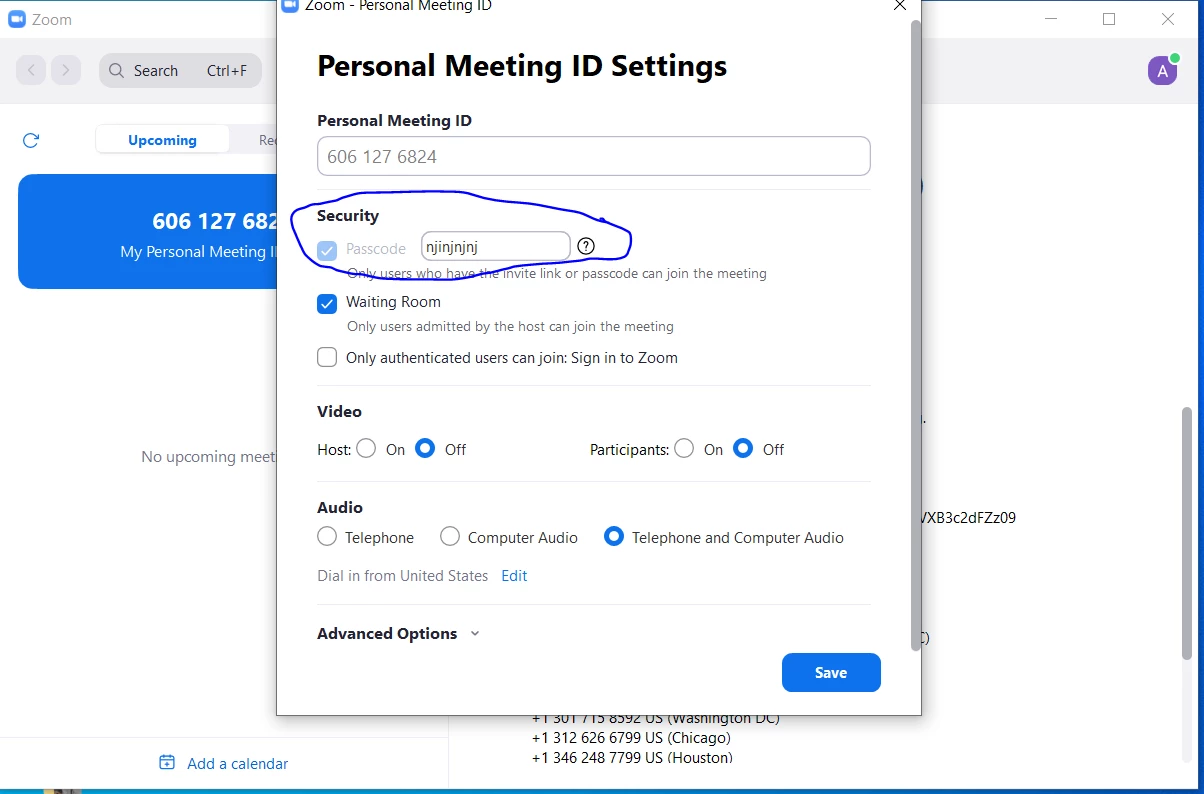Click the forward navigation arrow in Zoom
This screenshot has width=1204, height=794.
[x=66, y=70]
